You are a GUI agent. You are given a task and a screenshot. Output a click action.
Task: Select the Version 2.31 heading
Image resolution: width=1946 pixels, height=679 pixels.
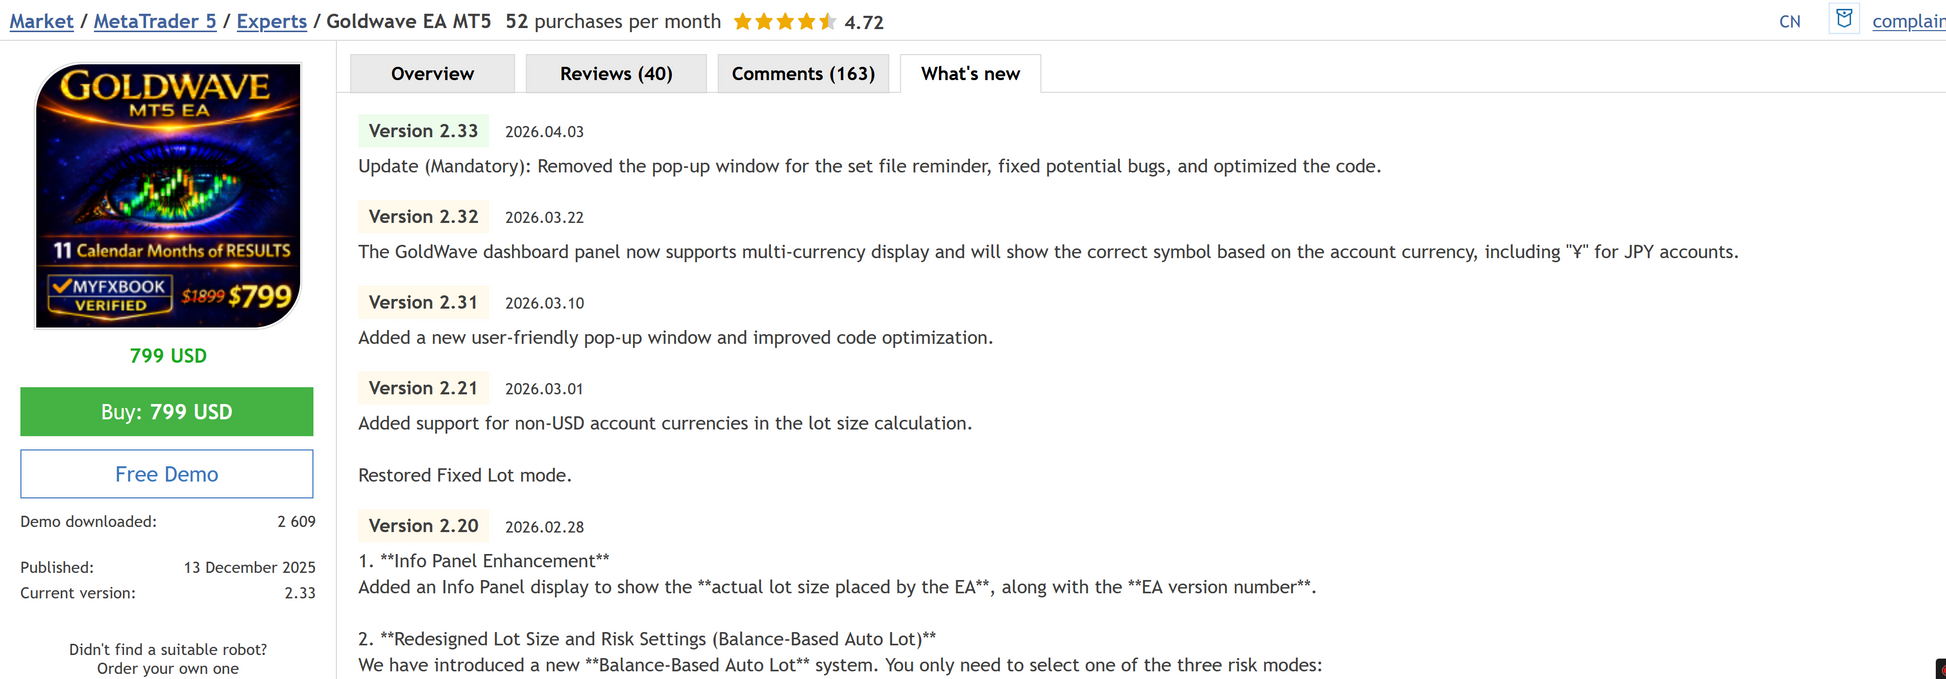pos(423,303)
